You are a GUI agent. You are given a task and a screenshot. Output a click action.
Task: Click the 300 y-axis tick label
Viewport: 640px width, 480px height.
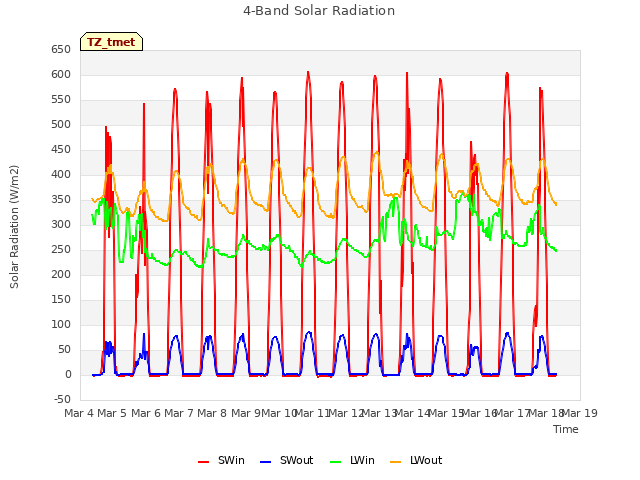61,224
